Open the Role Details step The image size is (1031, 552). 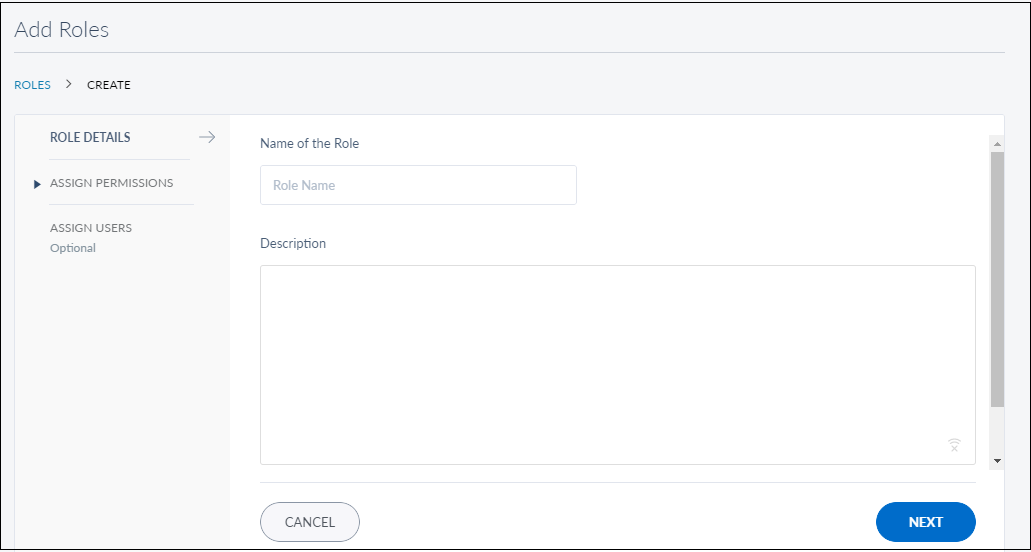tap(90, 138)
